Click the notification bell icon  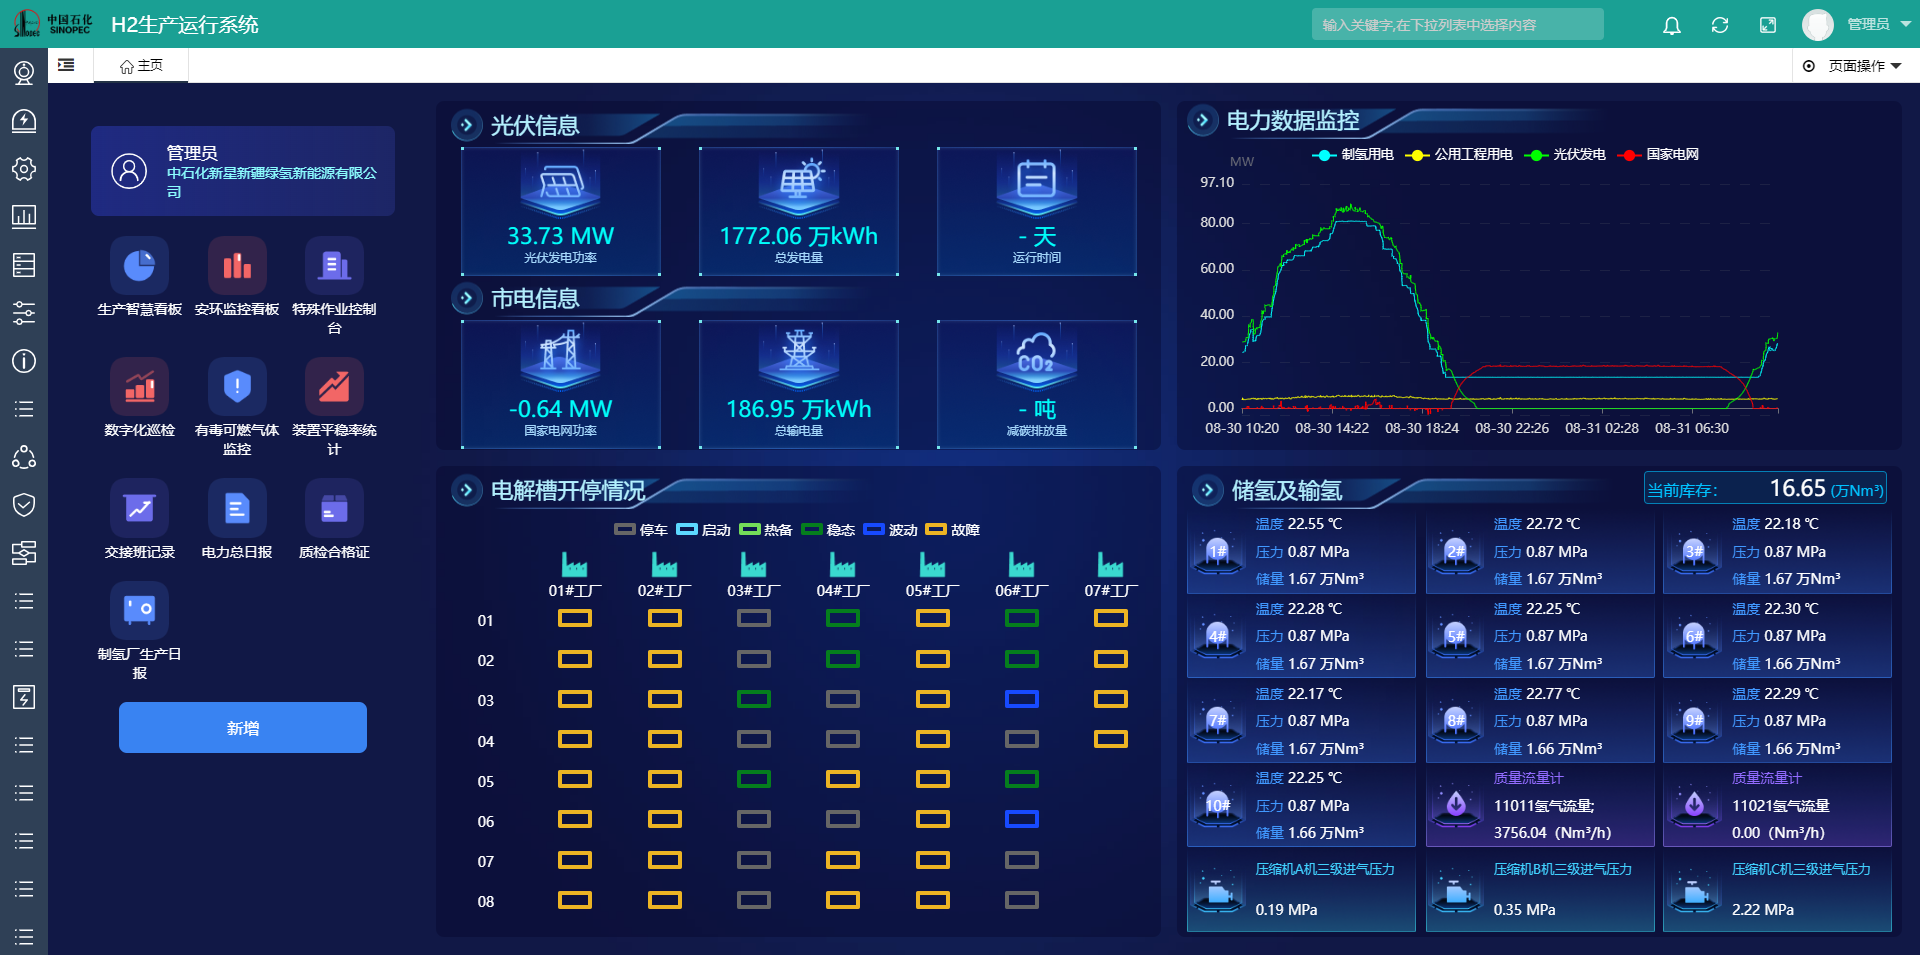tap(1671, 25)
